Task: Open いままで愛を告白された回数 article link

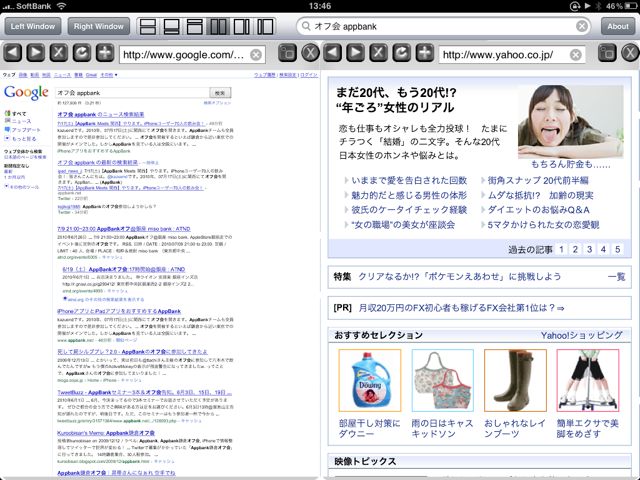Action: coord(409,180)
